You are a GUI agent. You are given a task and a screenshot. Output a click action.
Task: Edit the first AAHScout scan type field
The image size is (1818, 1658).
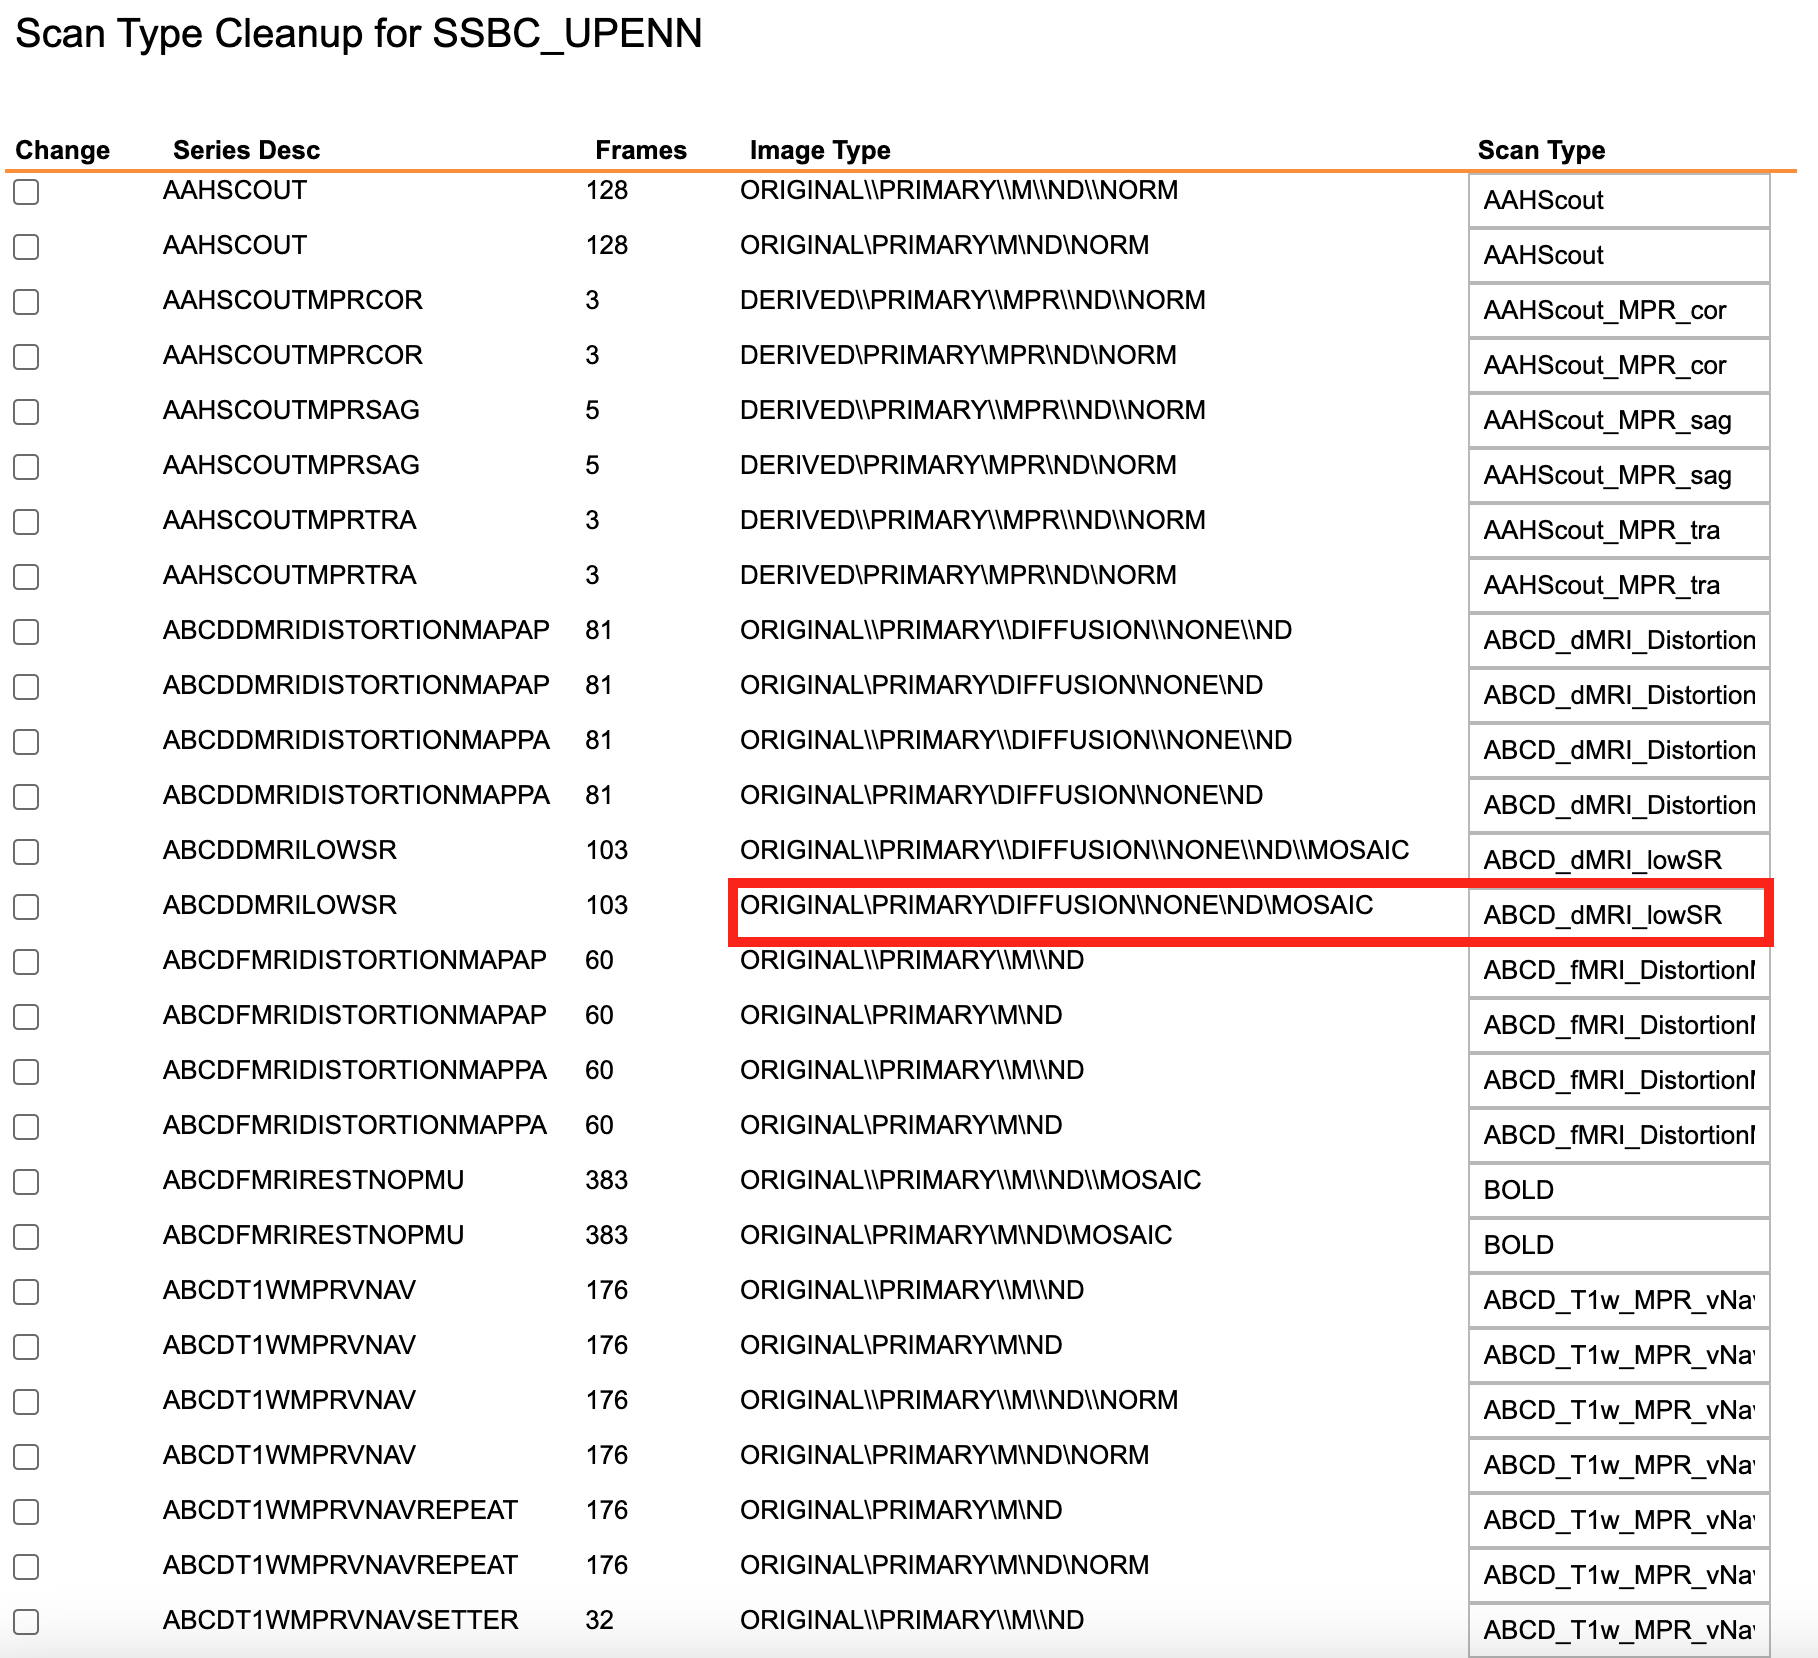click(1619, 200)
